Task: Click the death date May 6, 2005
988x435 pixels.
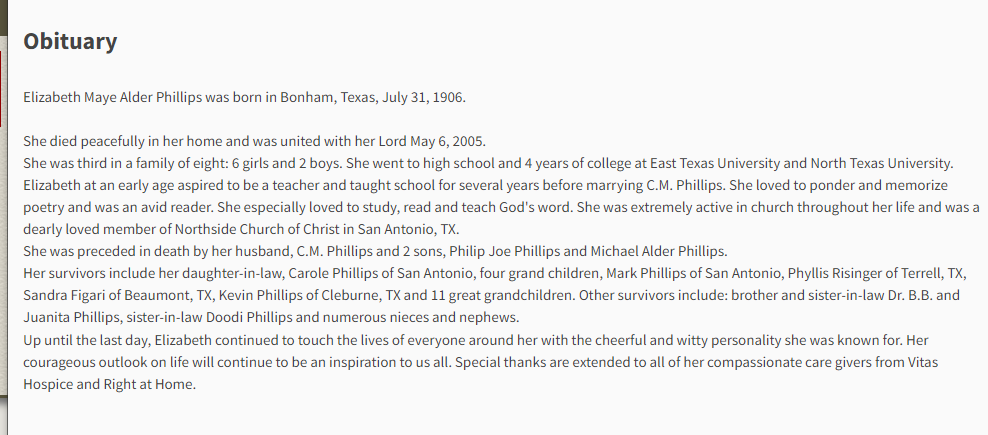Action: click(x=448, y=141)
